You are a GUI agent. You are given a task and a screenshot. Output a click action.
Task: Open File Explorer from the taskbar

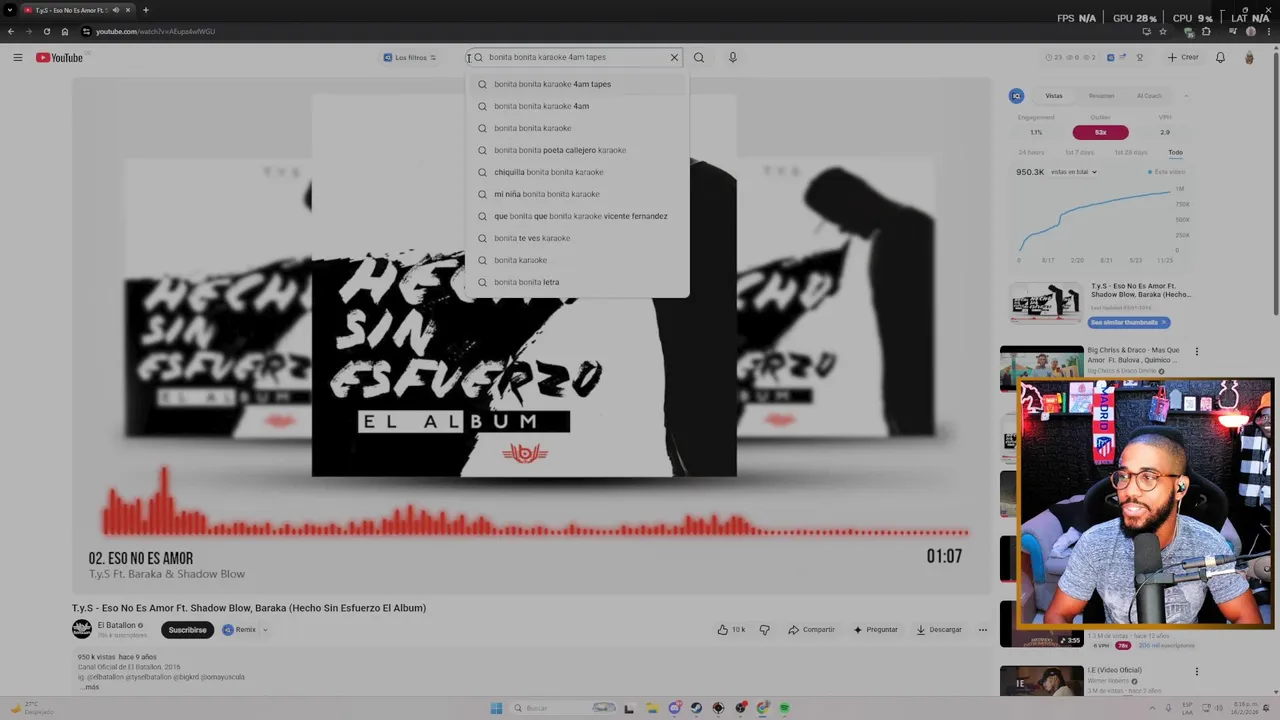[652, 708]
